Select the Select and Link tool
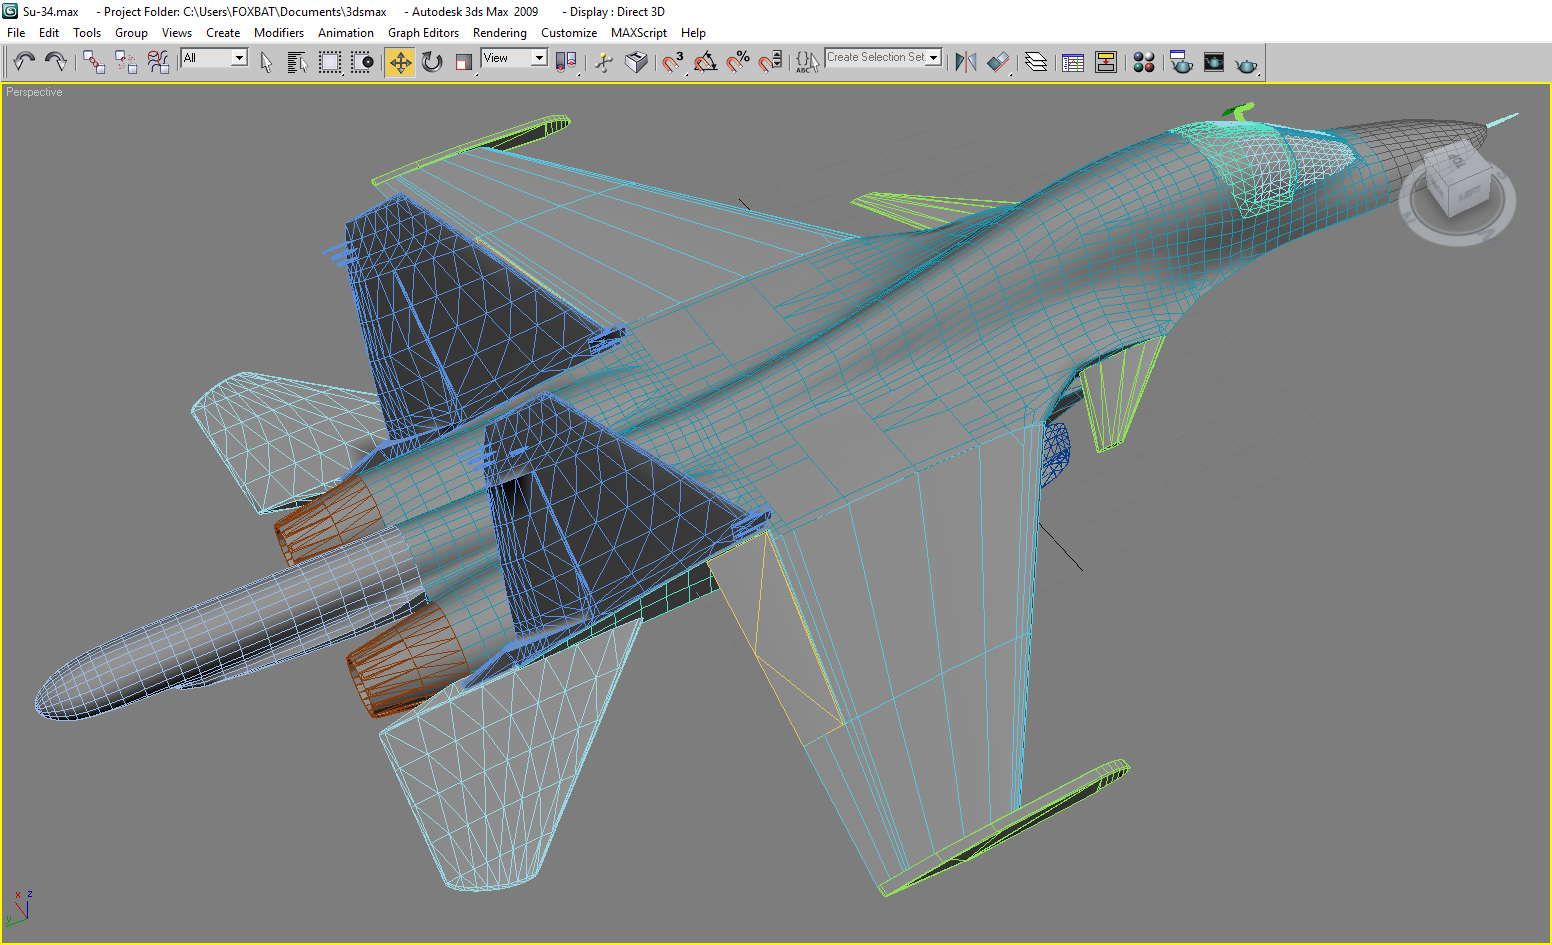This screenshot has width=1552, height=945. pos(94,62)
